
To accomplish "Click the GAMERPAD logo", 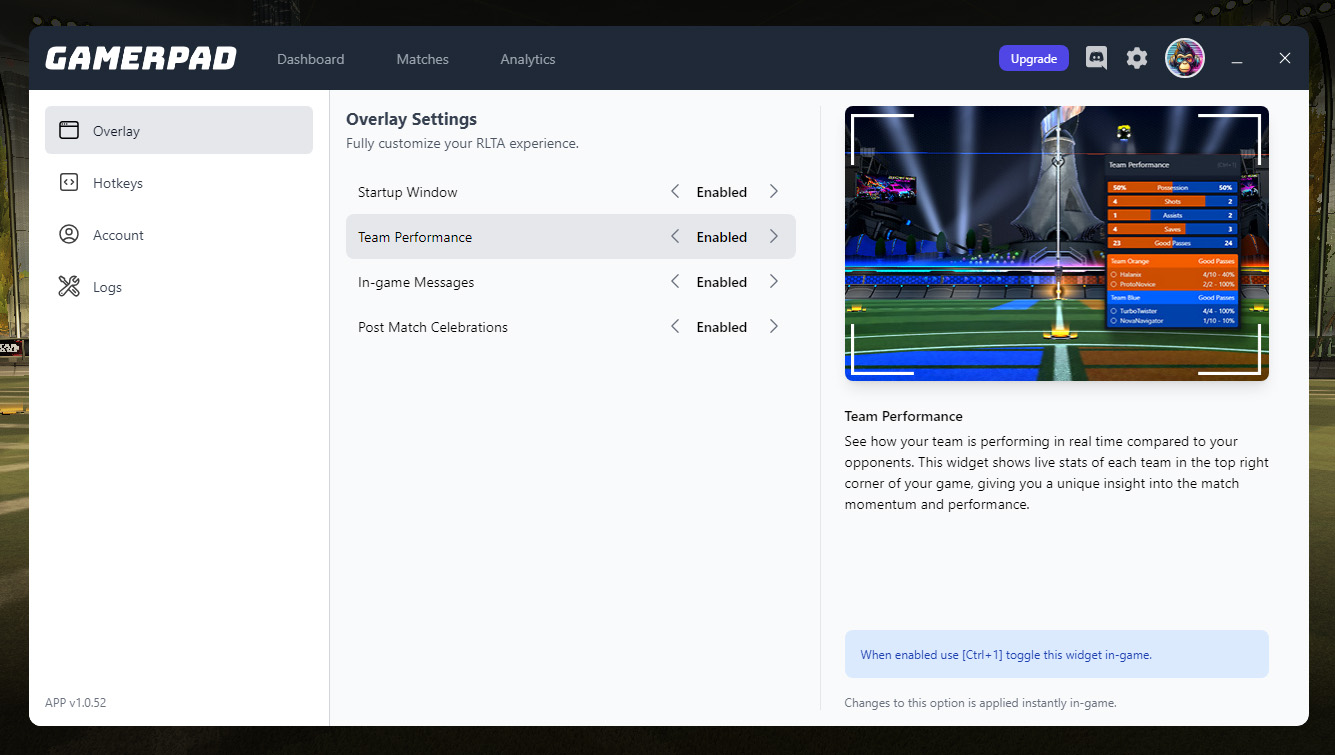I will click(141, 59).
